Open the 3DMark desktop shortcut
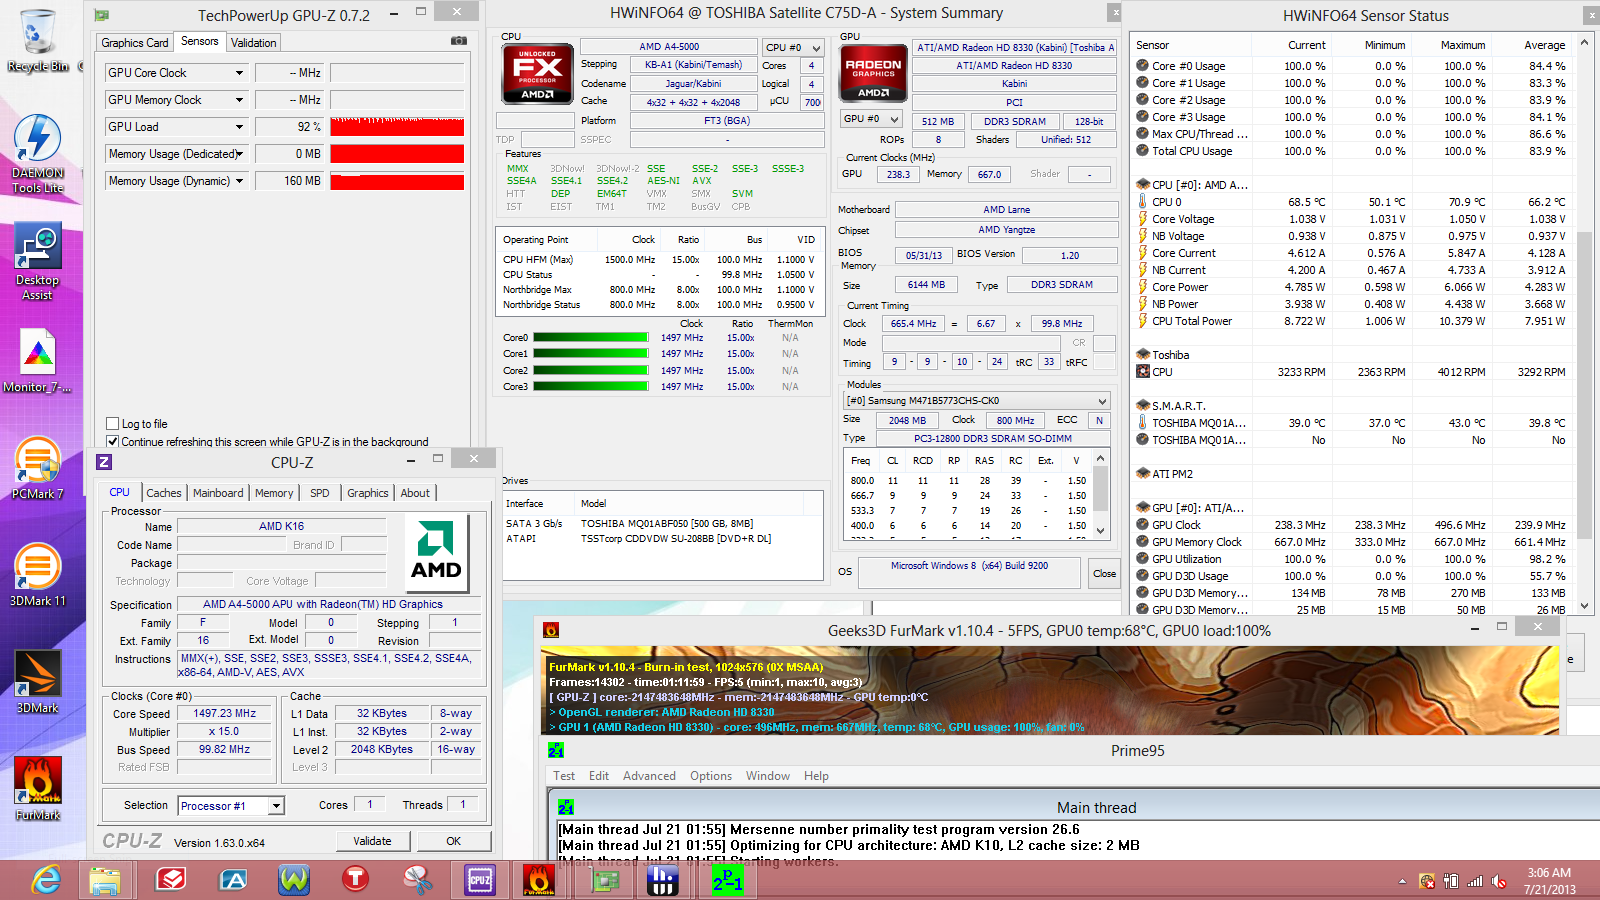The image size is (1600, 900). pos(37,681)
